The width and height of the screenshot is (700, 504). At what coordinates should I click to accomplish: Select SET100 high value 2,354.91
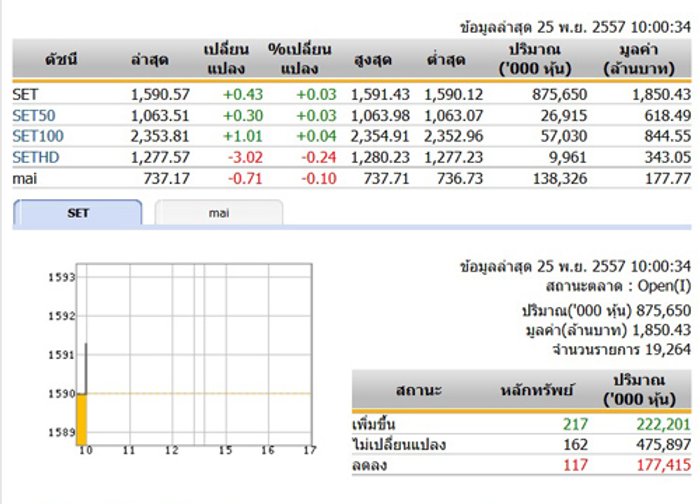click(380, 136)
